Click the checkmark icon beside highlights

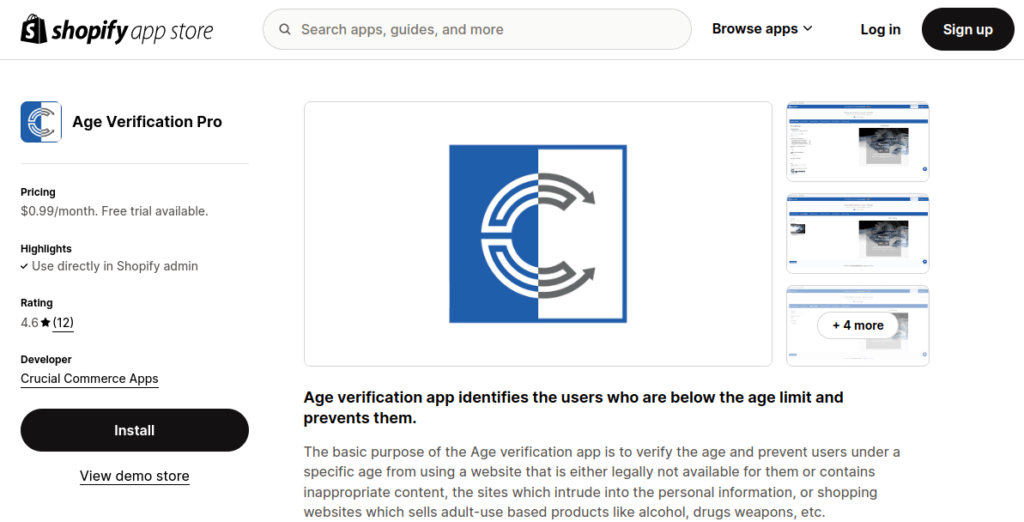coord(24,266)
